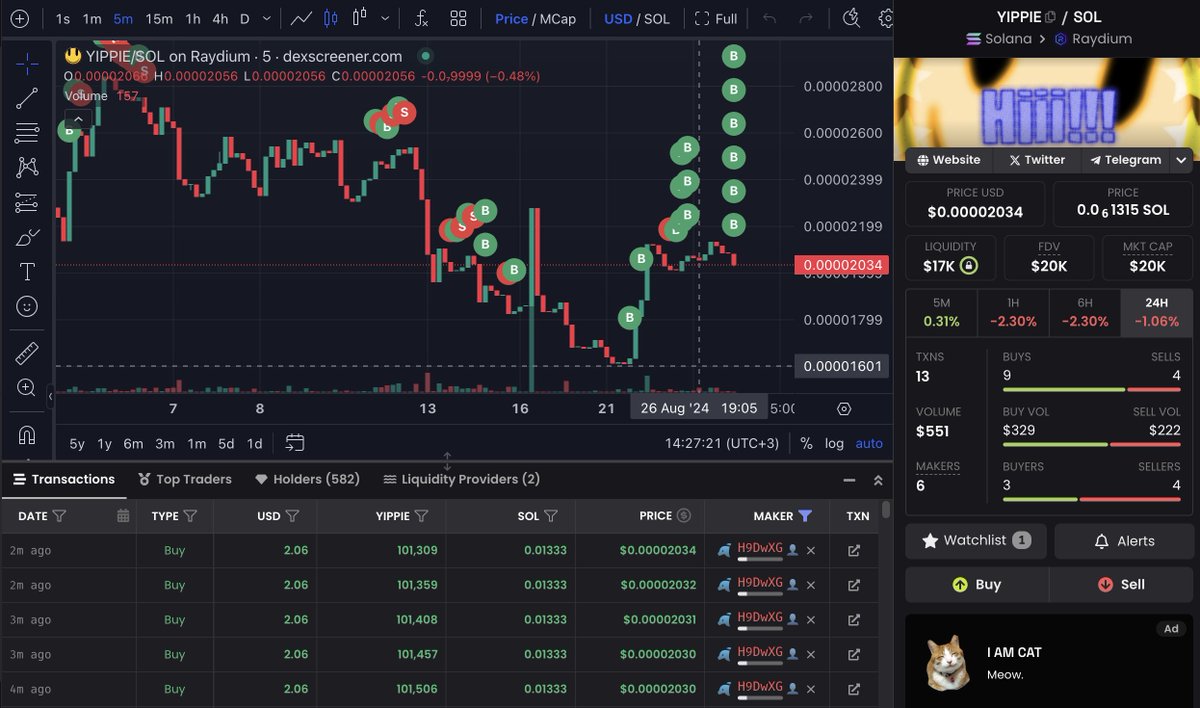This screenshot has width=1200, height=708.
Task: Open the token Telegram link
Action: tap(1125, 160)
